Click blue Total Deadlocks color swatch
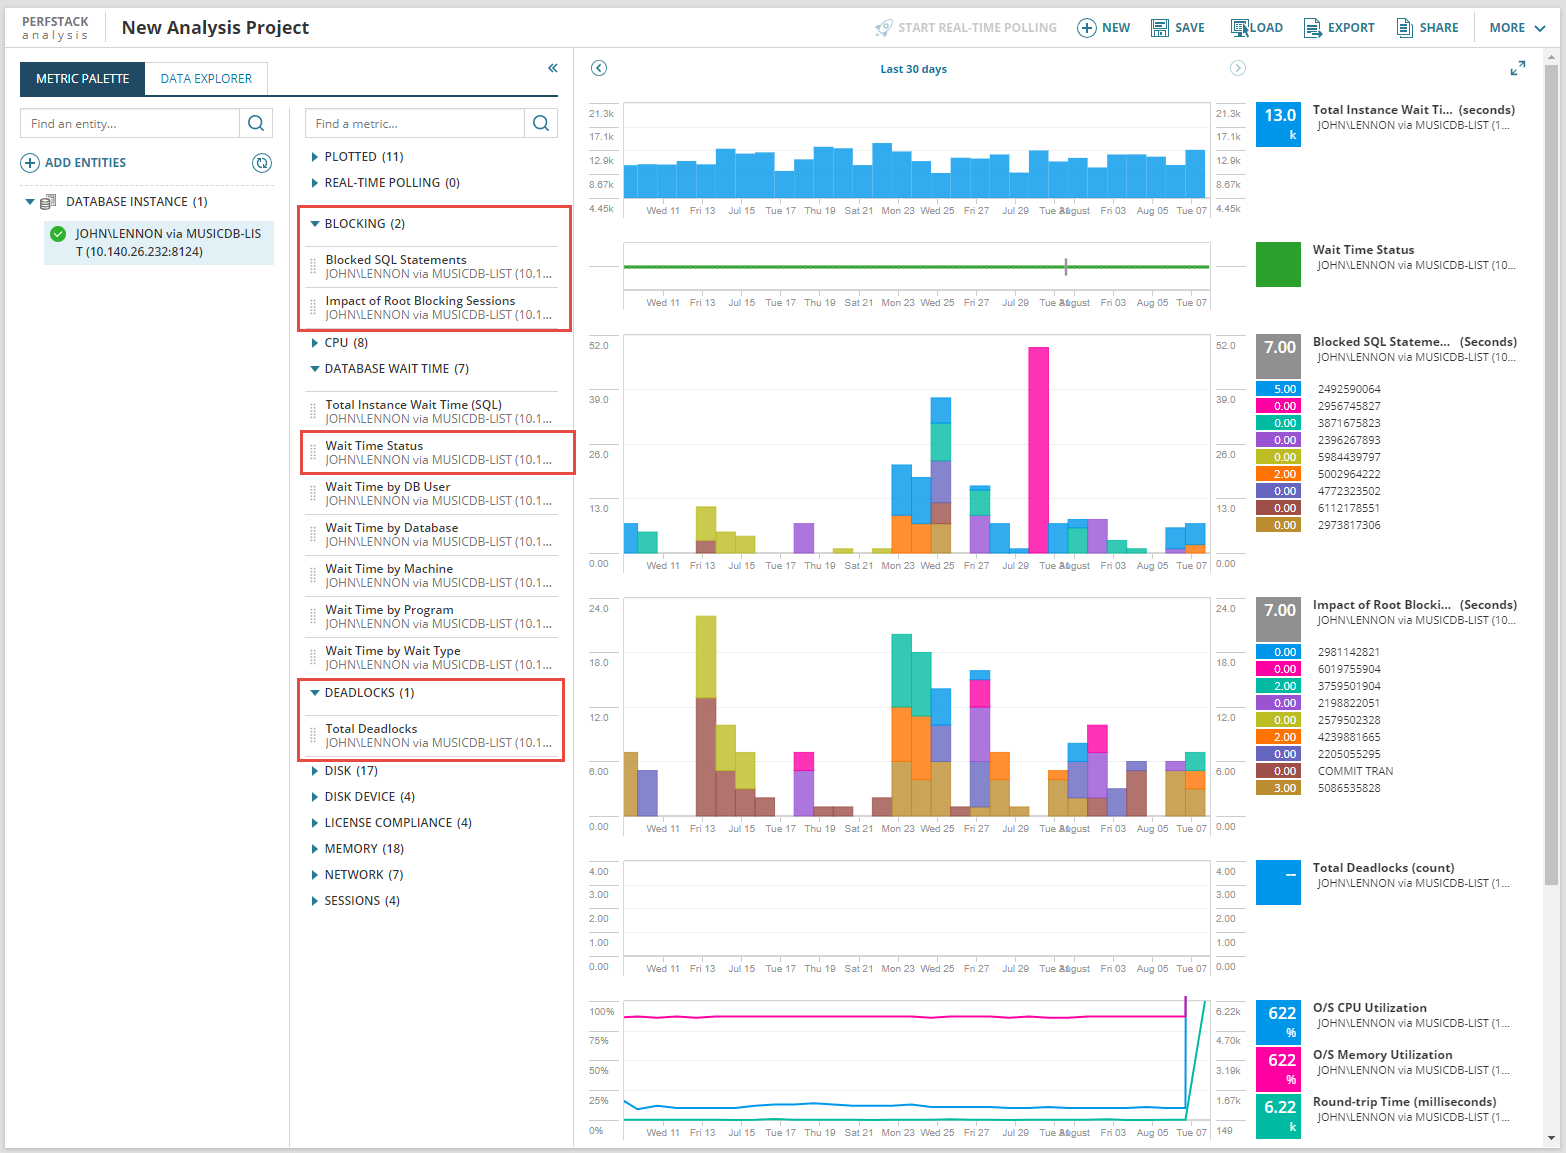This screenshot has height=1153, width=1566. [x=1278, y=882]
